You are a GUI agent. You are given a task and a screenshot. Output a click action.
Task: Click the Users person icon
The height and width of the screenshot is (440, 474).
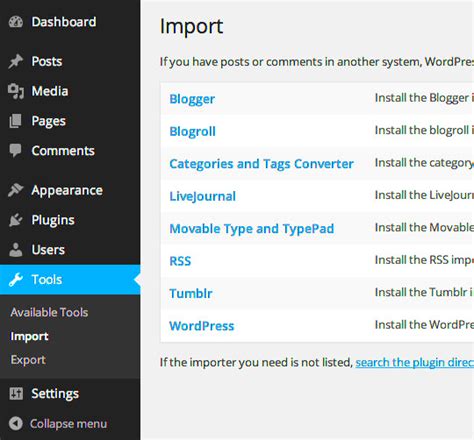tap(15, 250)
